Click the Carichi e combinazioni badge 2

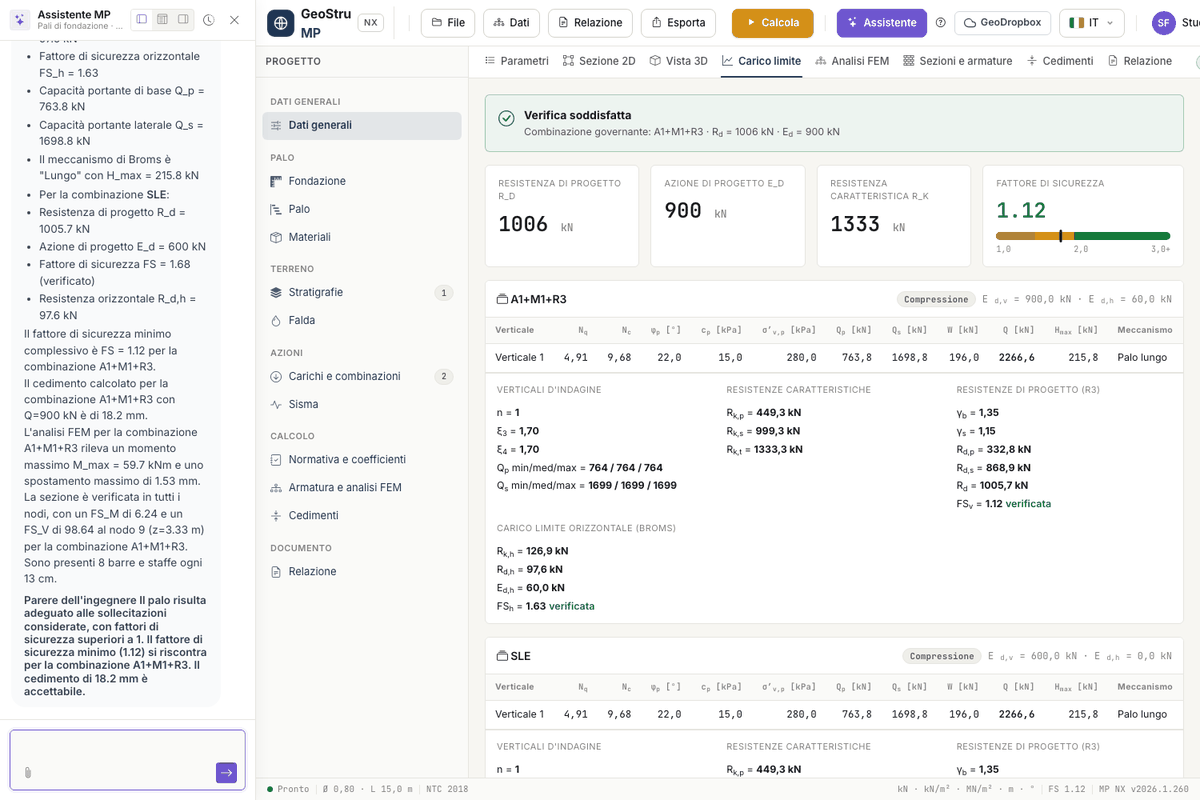pos(443,376)
